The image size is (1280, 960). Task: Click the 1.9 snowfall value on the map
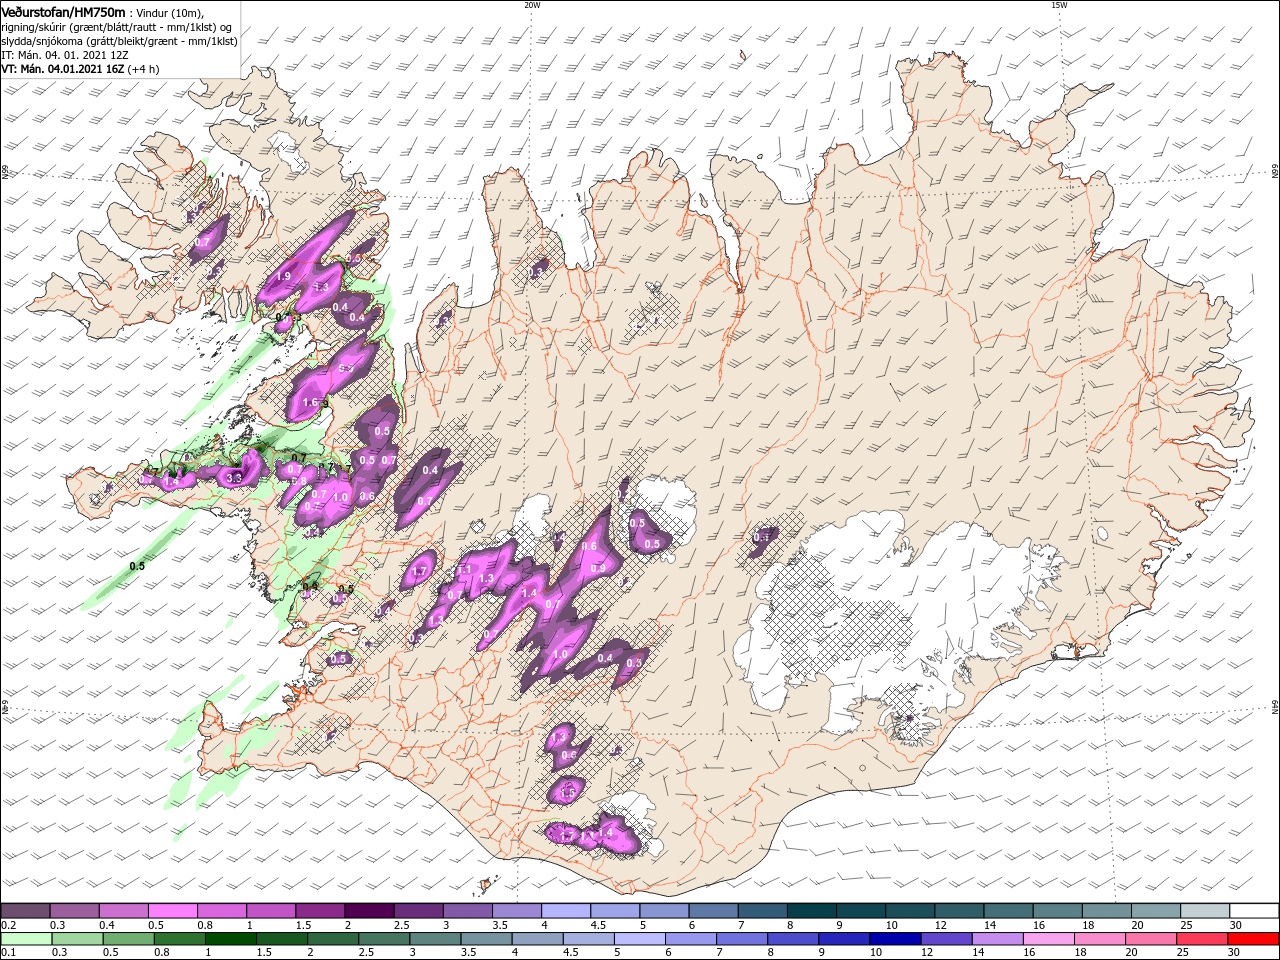[283, 276]
